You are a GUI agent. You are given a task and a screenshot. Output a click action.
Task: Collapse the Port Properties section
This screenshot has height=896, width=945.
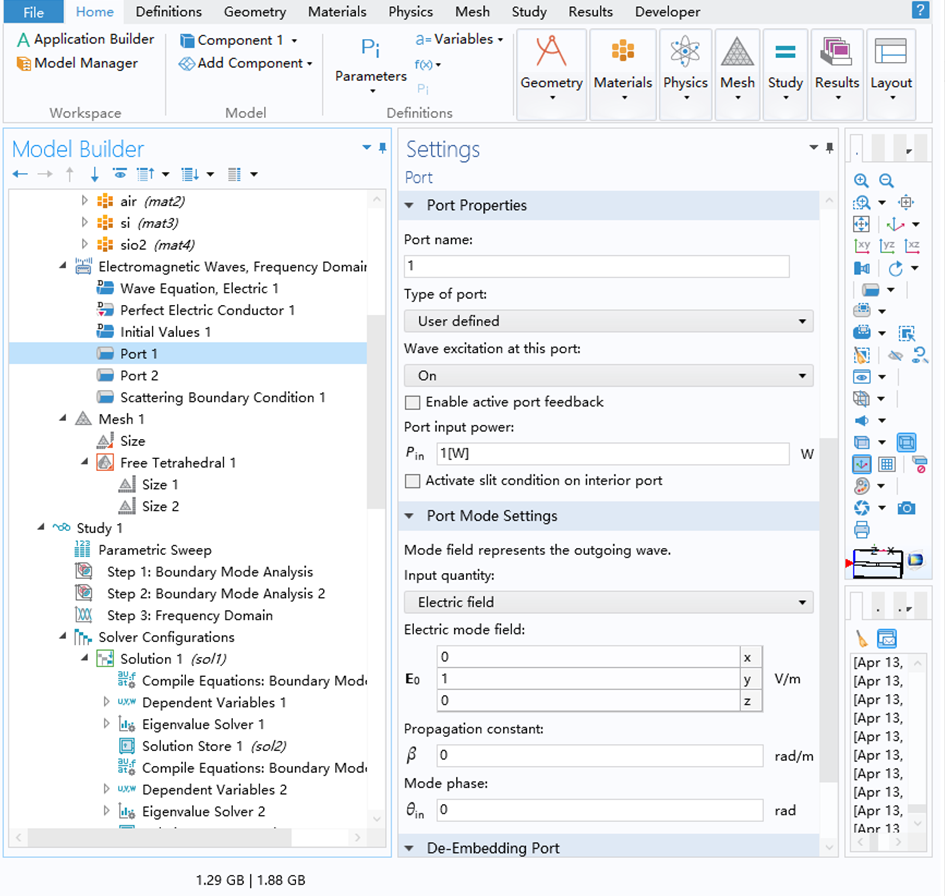(409, 206)
